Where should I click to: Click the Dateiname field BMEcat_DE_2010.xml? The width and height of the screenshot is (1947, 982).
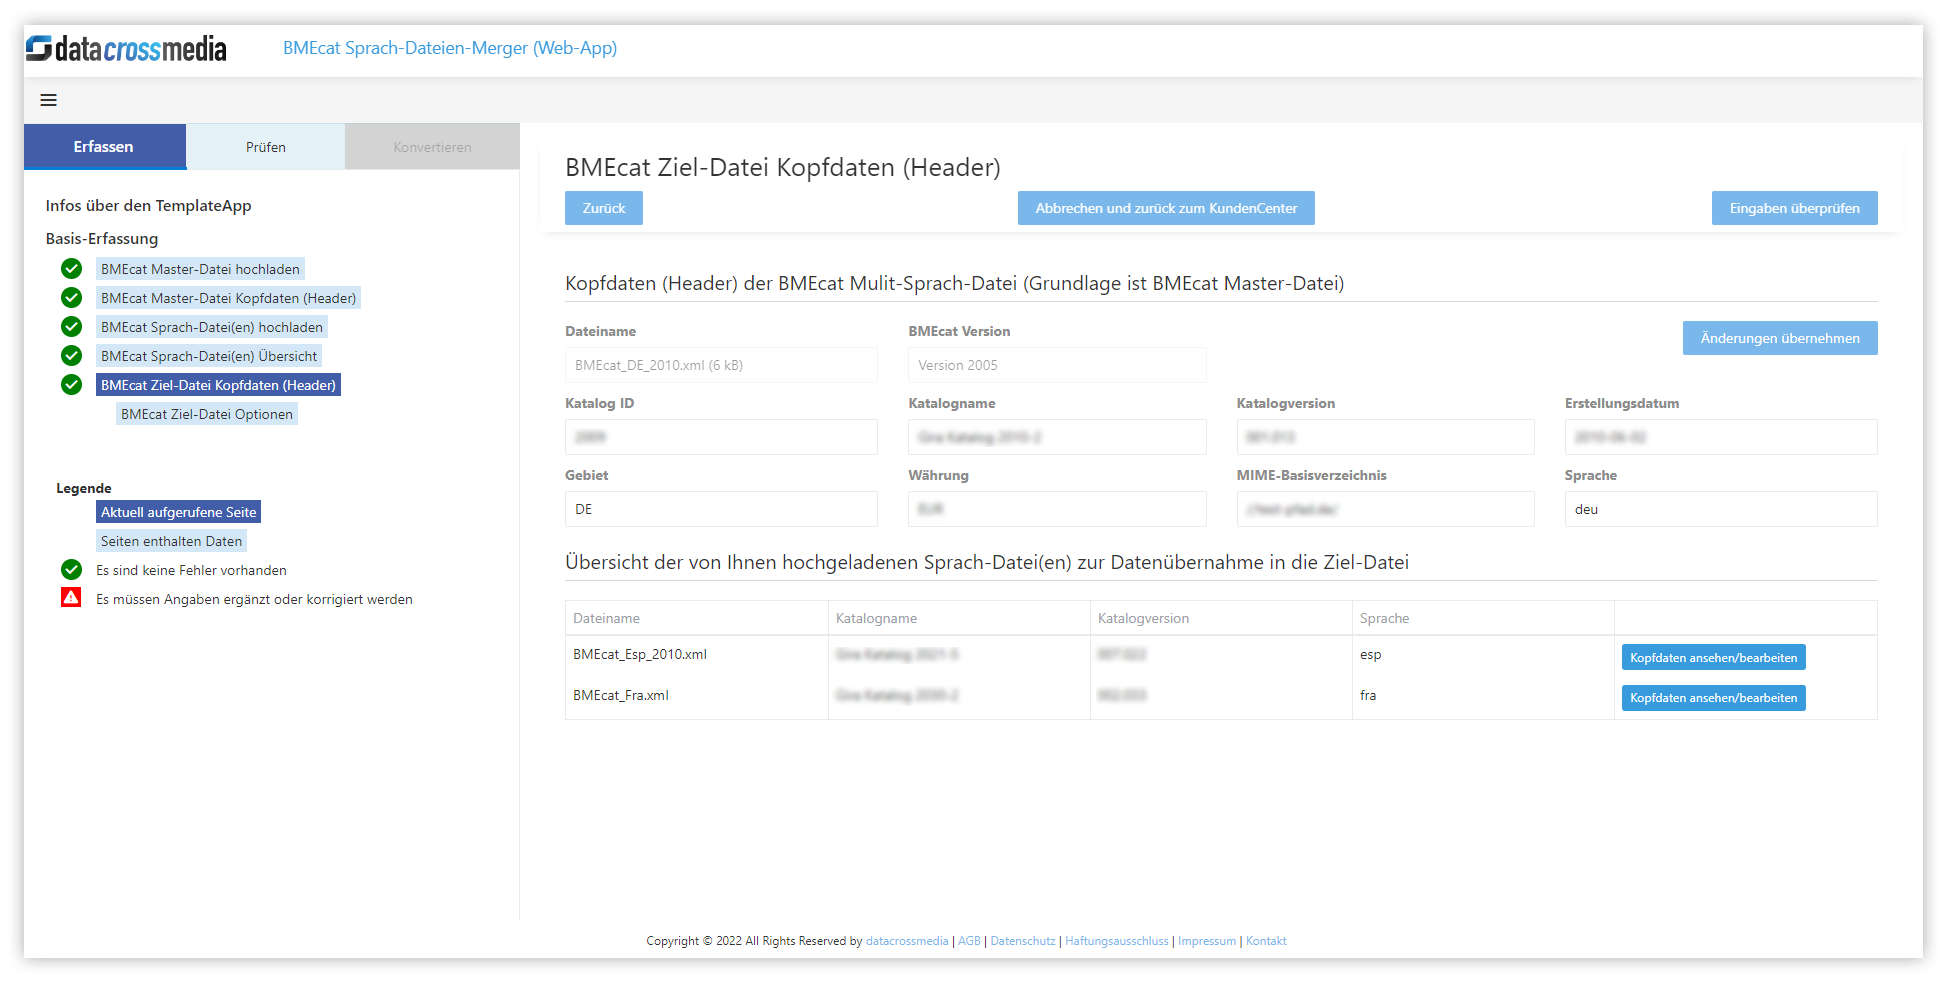tap(721, 365)
